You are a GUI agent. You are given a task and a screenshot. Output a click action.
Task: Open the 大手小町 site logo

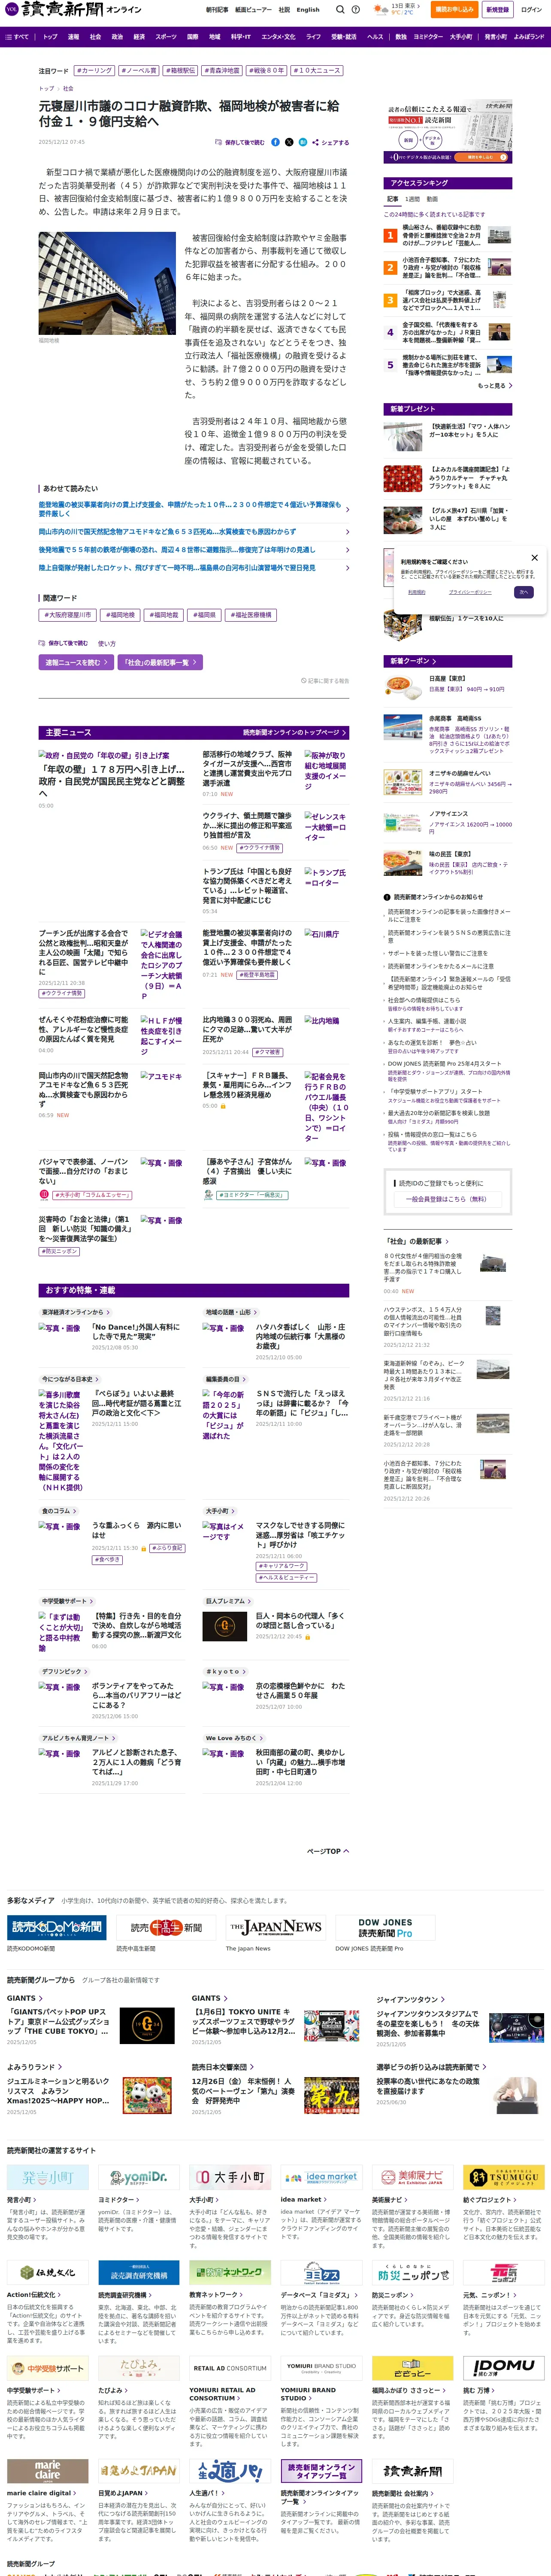coord(230,2177)
